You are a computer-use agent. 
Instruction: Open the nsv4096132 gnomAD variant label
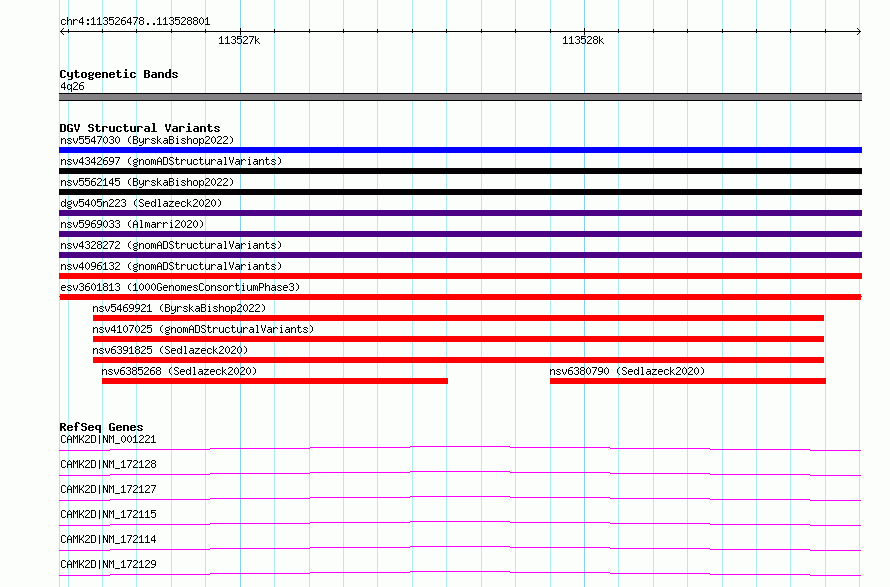[x=171, y=266]
